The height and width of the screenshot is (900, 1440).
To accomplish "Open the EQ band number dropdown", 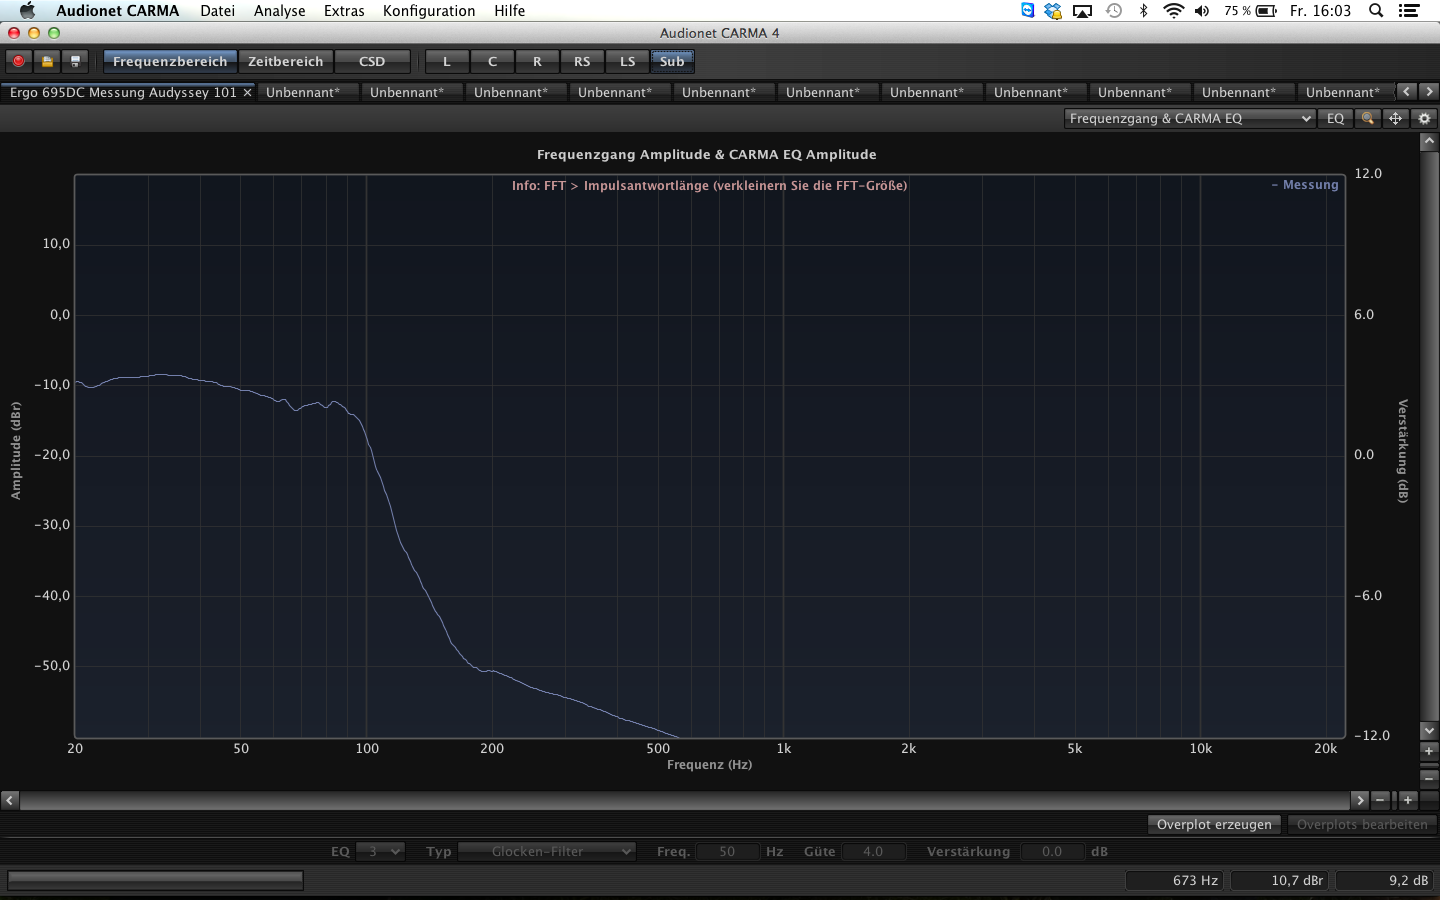I will [x=380, y=852].
